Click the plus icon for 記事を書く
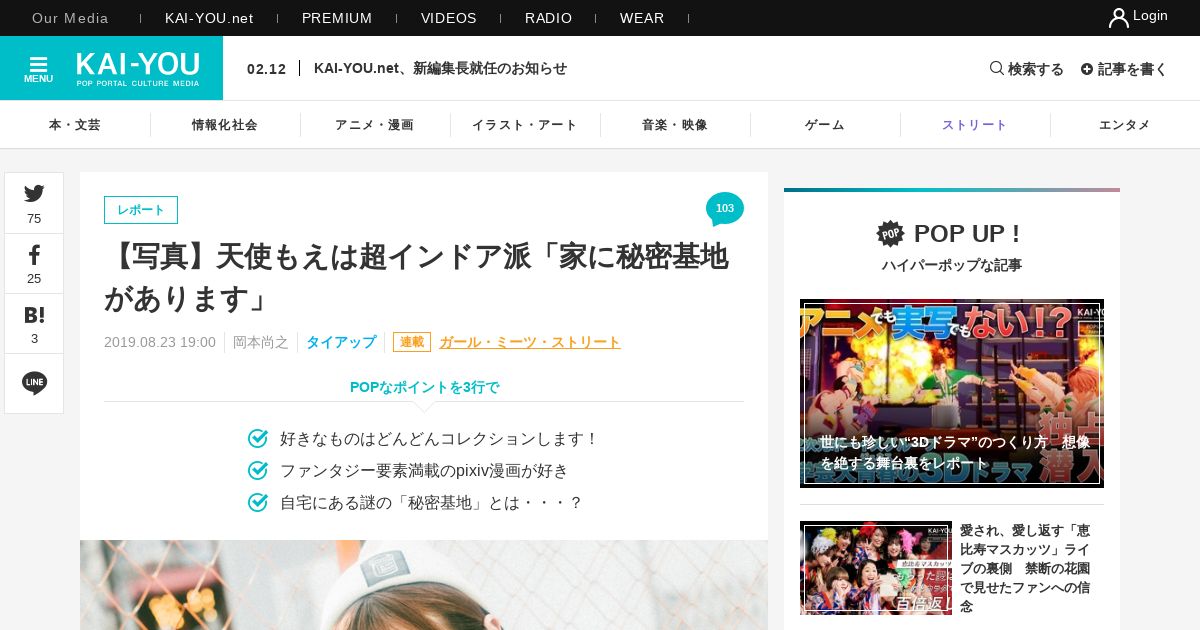 pos(1087,69)
